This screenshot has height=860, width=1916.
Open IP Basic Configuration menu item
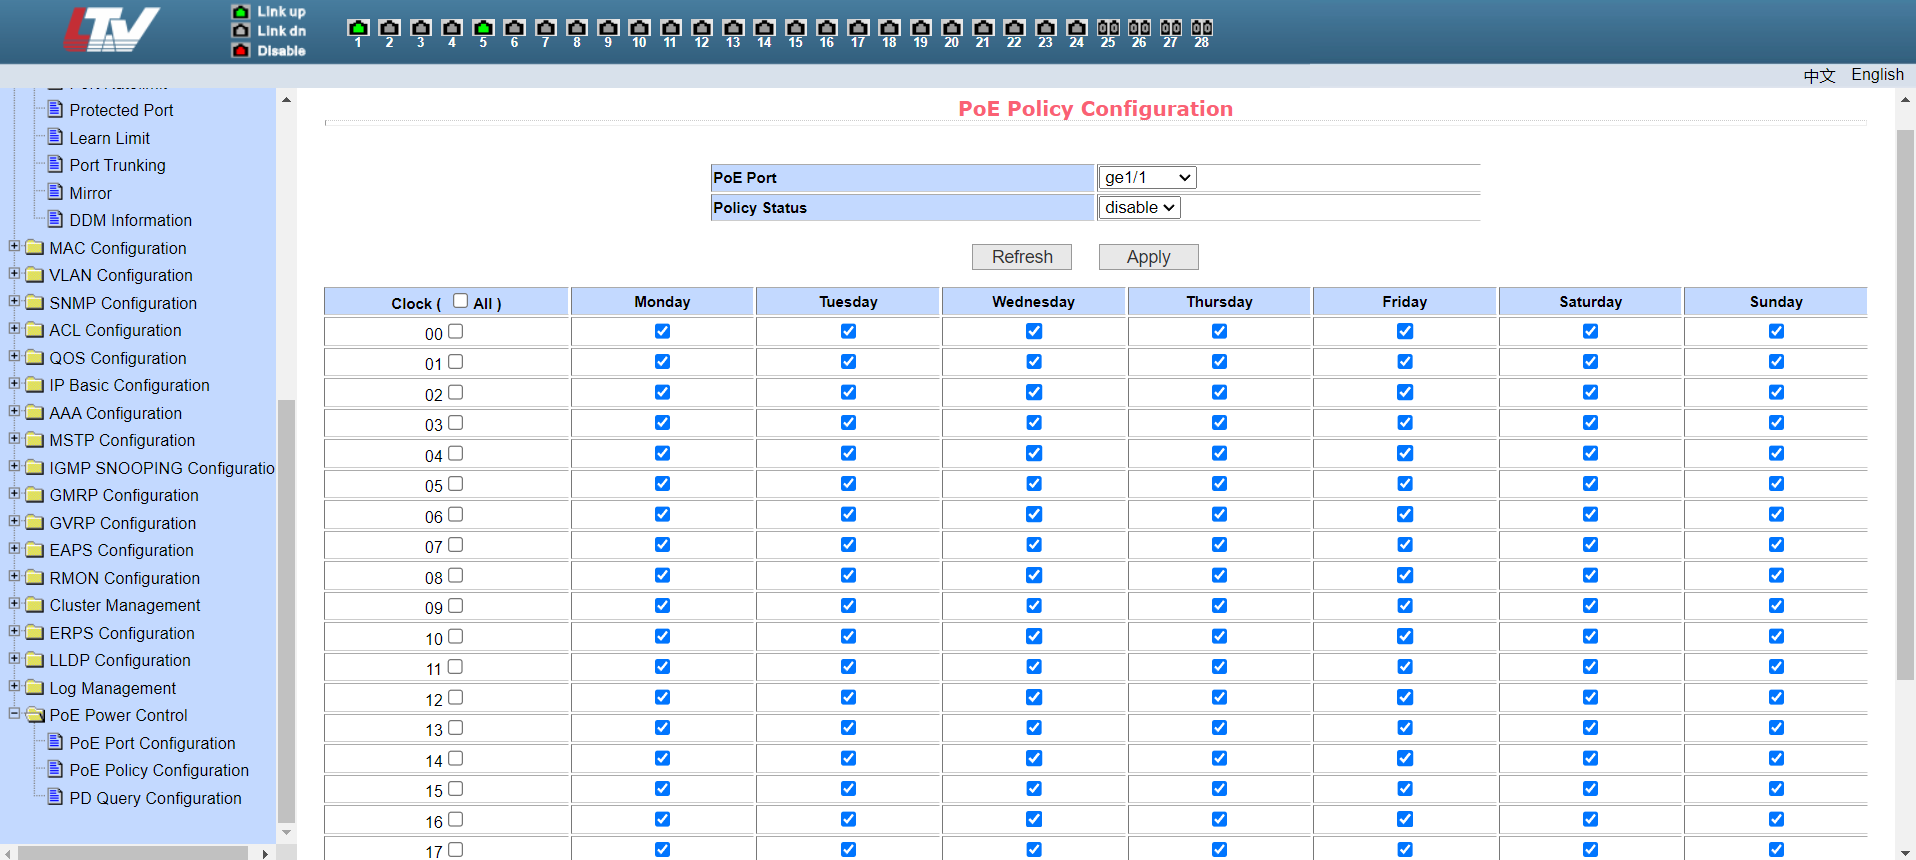coord(130,385)
